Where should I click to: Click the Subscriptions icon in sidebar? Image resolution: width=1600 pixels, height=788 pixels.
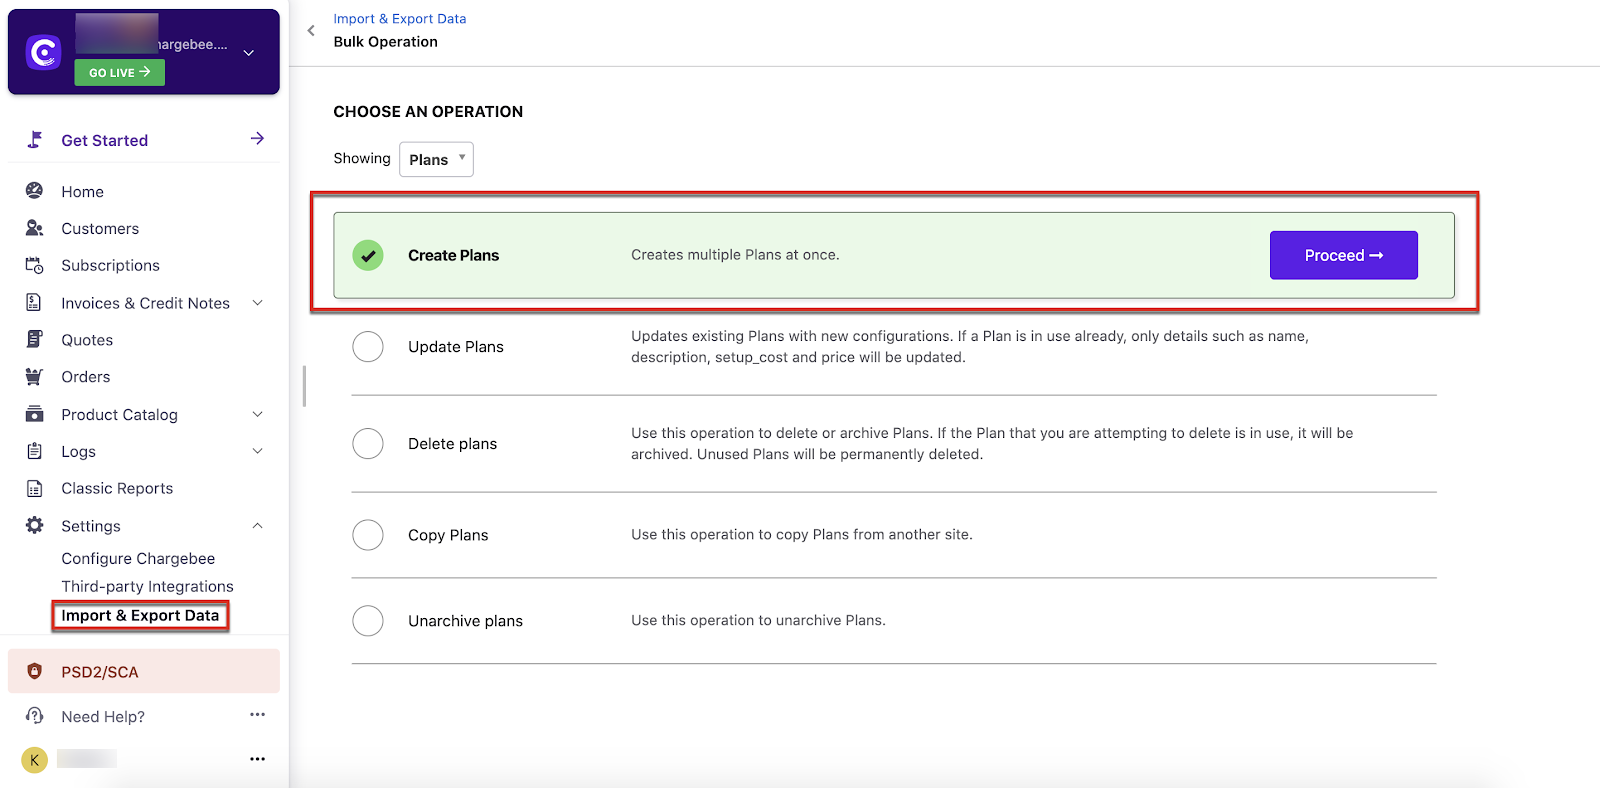(34, 265)
